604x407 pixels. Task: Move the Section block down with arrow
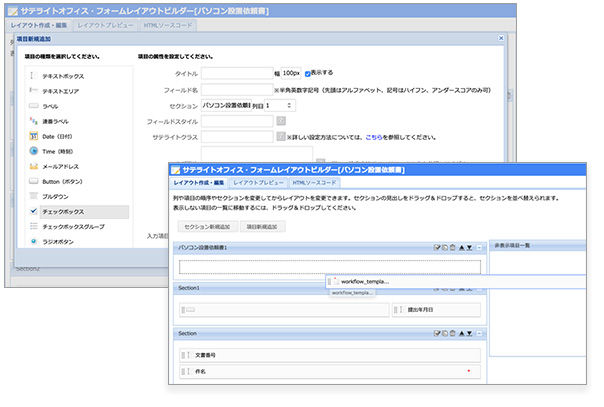point(469,333)
